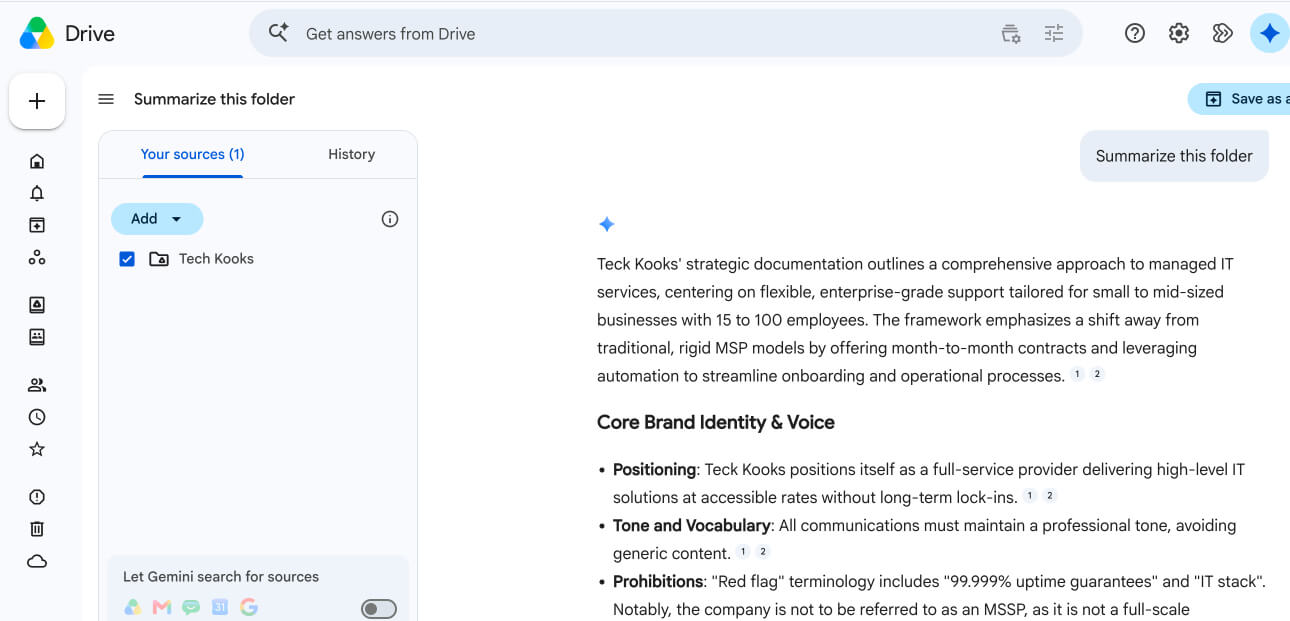Toggle Let Gemini search for sources switch
Screen dimensions: 1290x621
pos(379,609)
